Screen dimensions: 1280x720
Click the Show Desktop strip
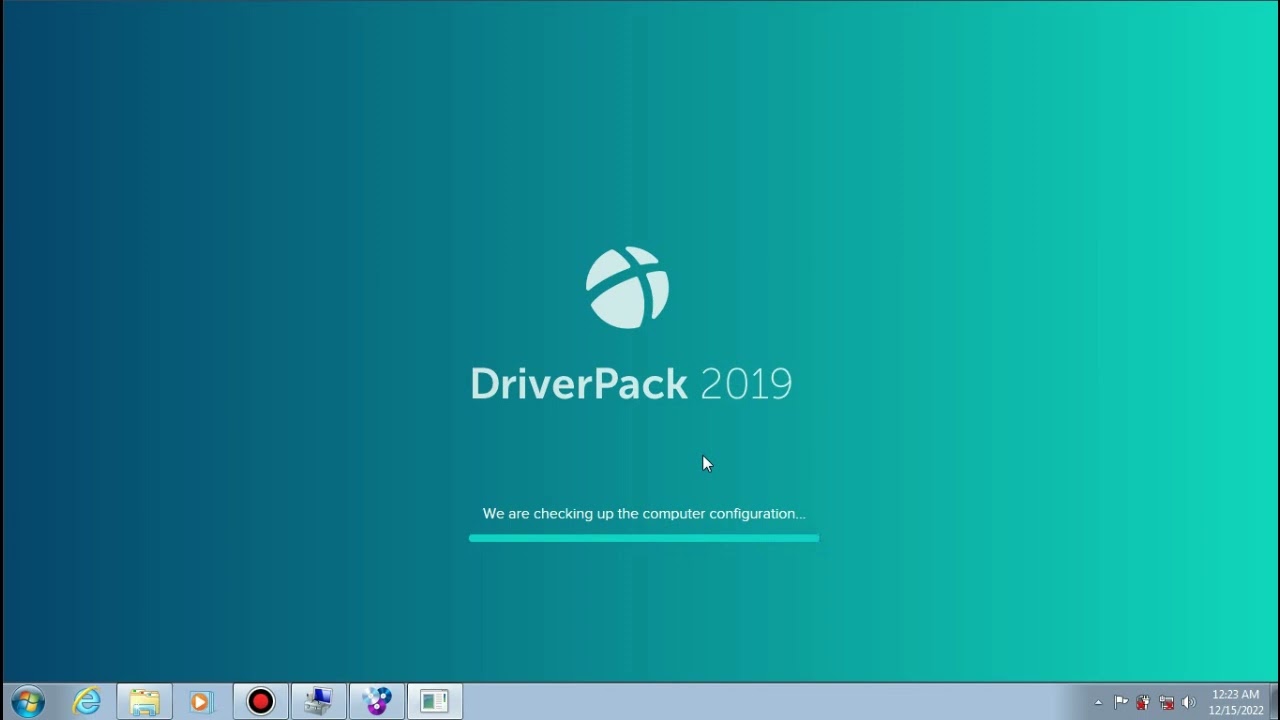click(x=1274, y=702)
